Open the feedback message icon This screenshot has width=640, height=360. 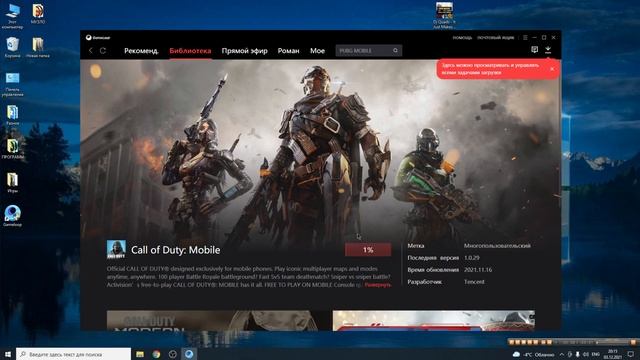(534, 49)
